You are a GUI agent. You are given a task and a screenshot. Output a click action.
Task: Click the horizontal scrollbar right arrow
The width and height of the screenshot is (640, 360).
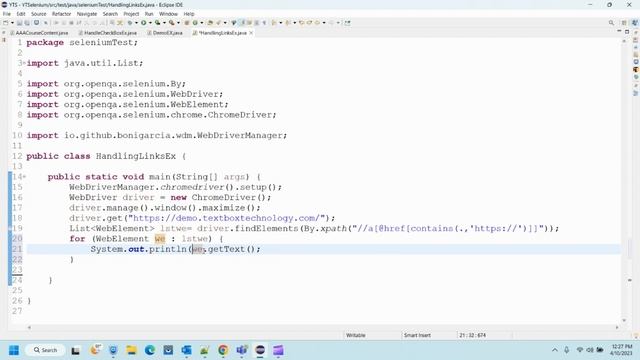(617, 327)
